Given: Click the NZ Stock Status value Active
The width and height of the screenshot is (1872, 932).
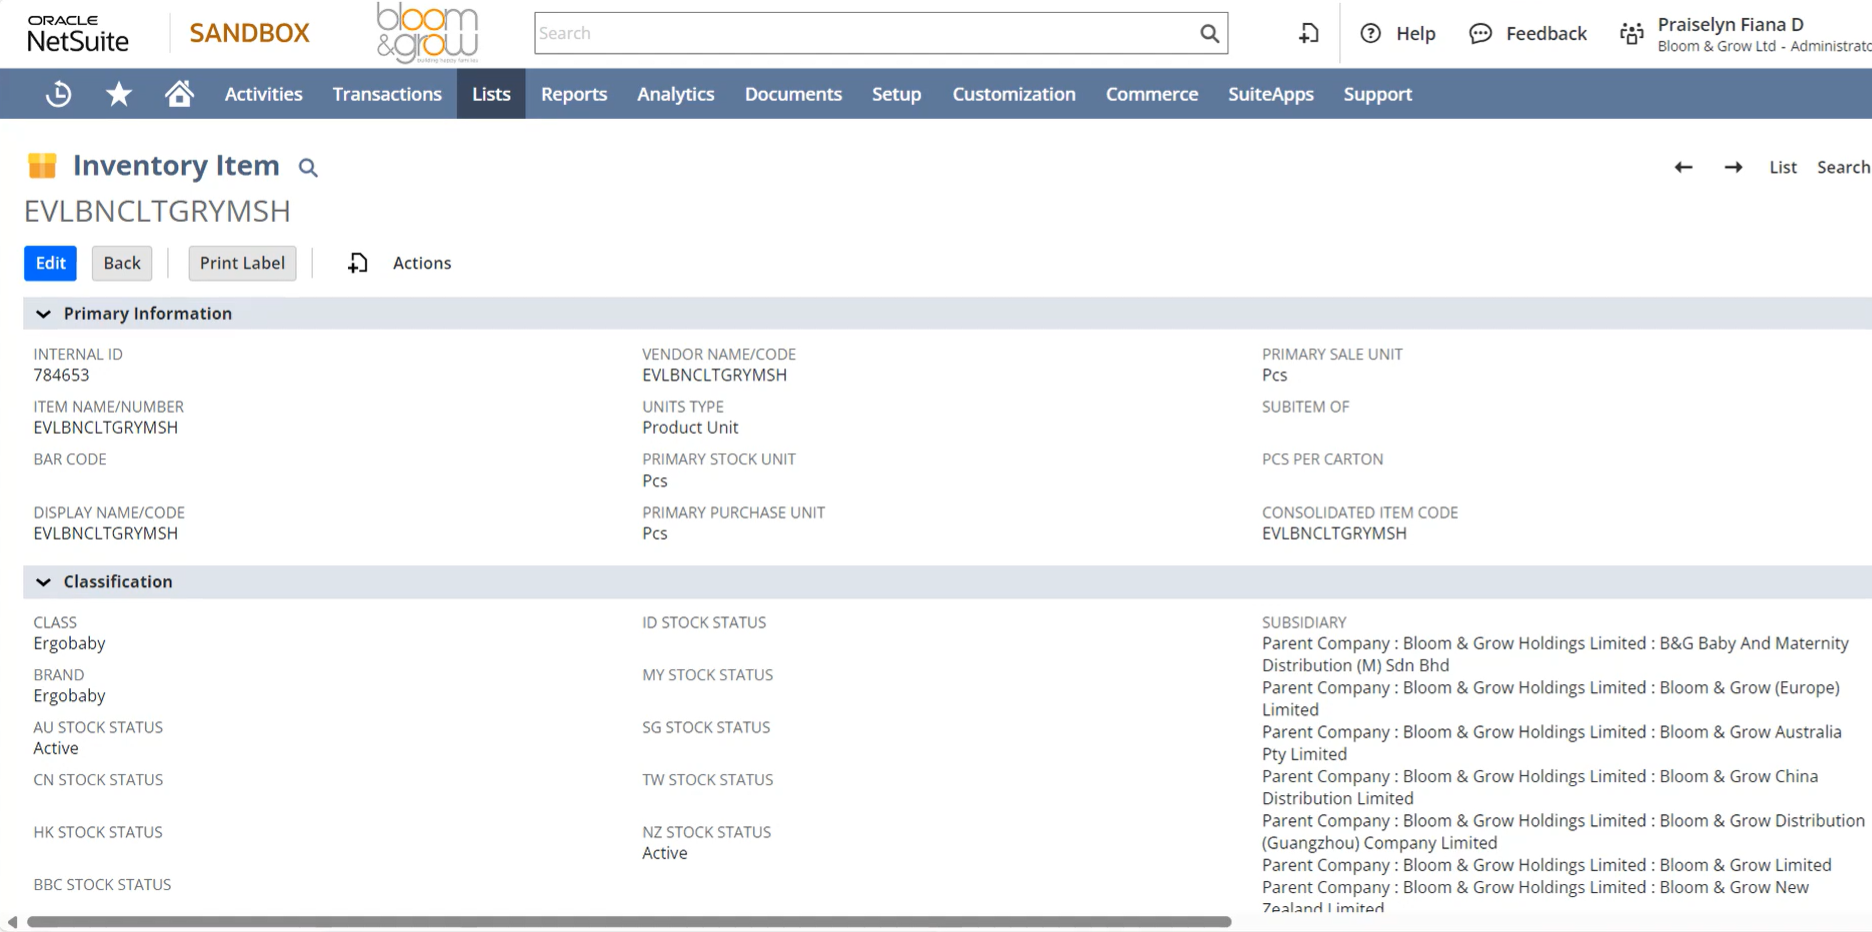Looking at the screenshot, I should click(x=665, y=853).
